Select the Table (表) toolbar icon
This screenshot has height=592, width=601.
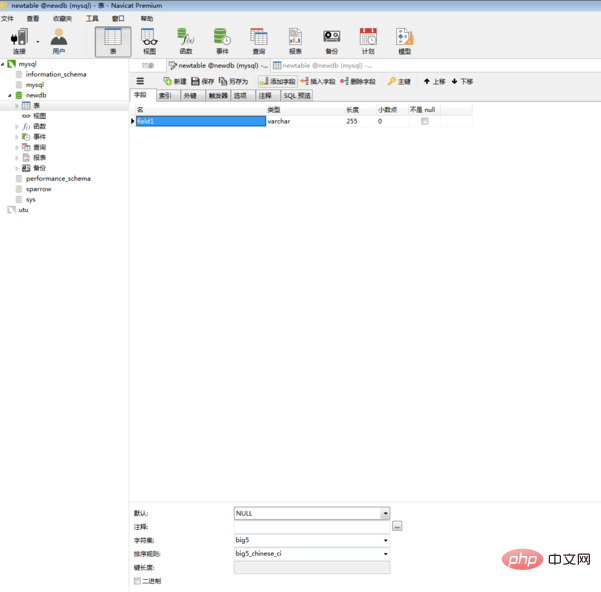click(113, 41)
